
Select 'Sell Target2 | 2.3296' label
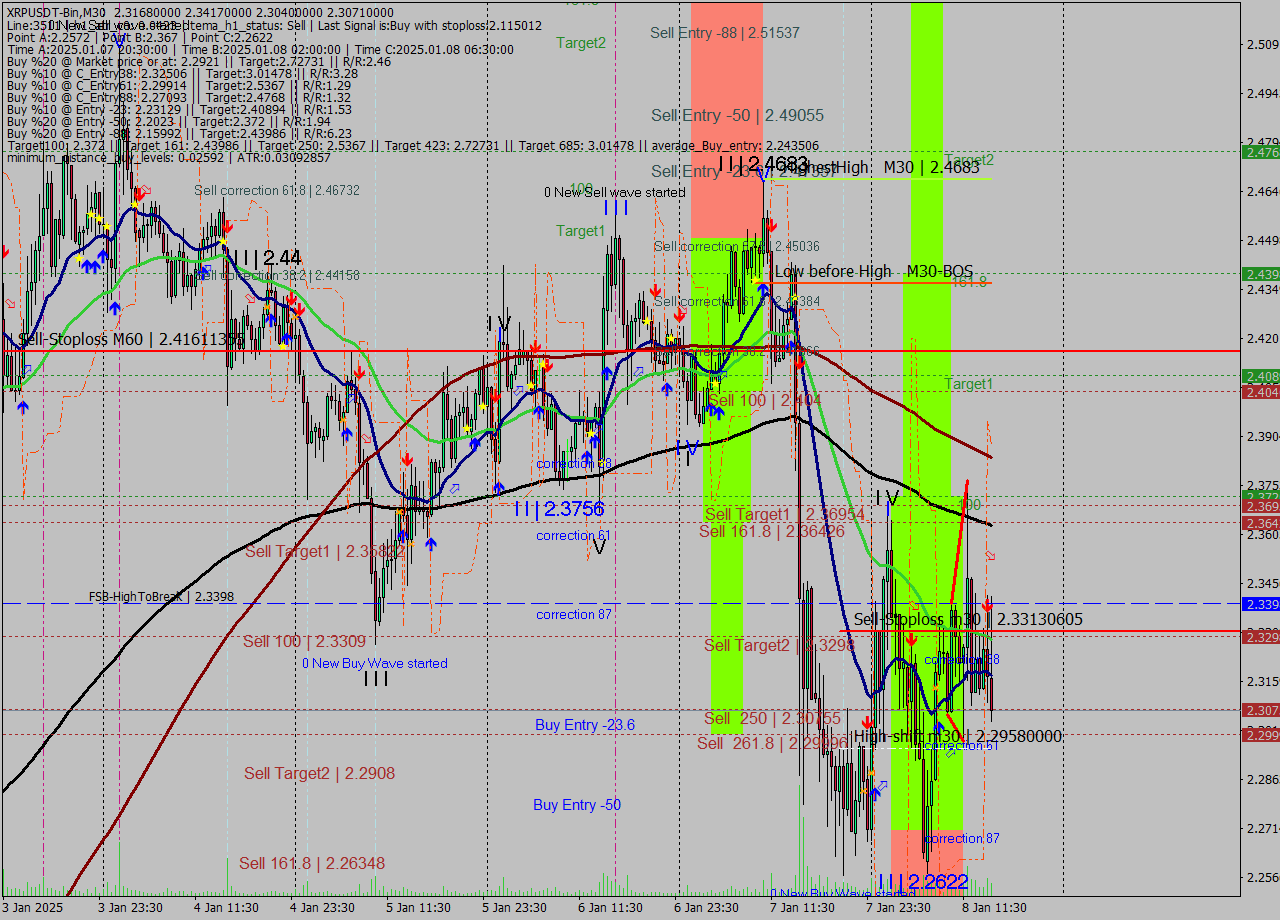pyautogui.click(x=779, y=645)
